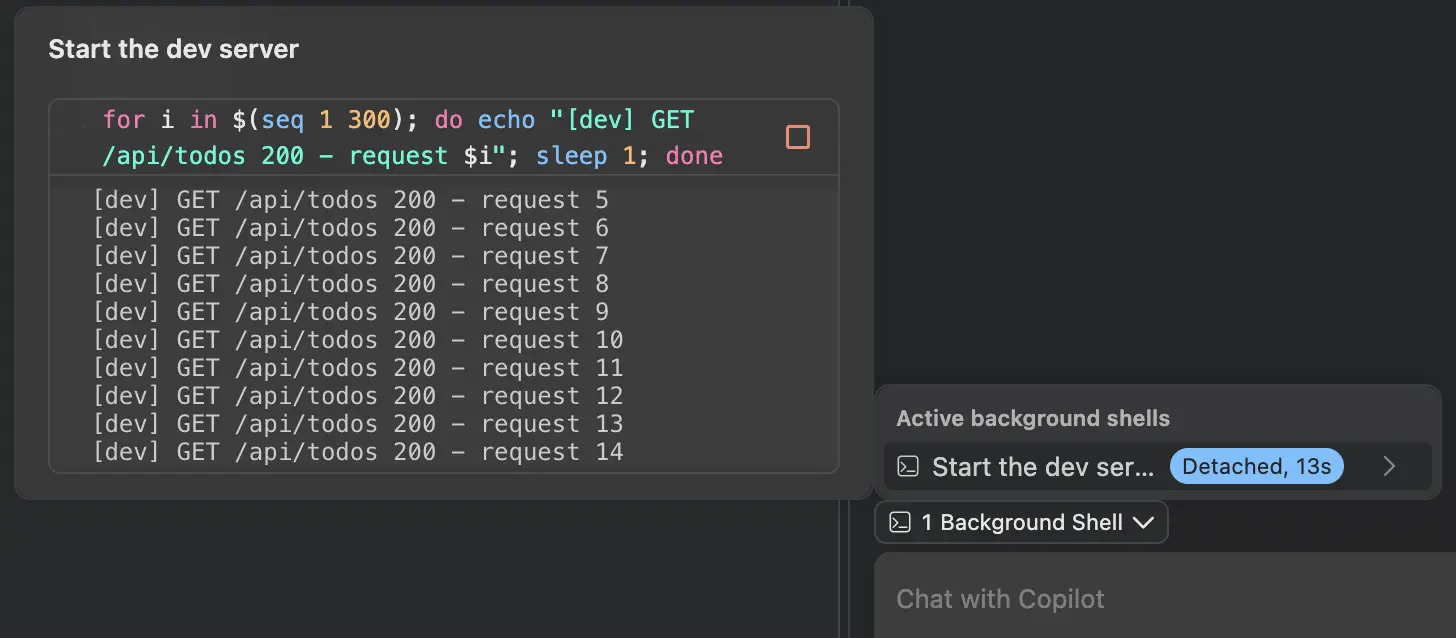1456x638 pixels.
Task: Select the Start the dev ser... shell row
Action: [1158, 466]
